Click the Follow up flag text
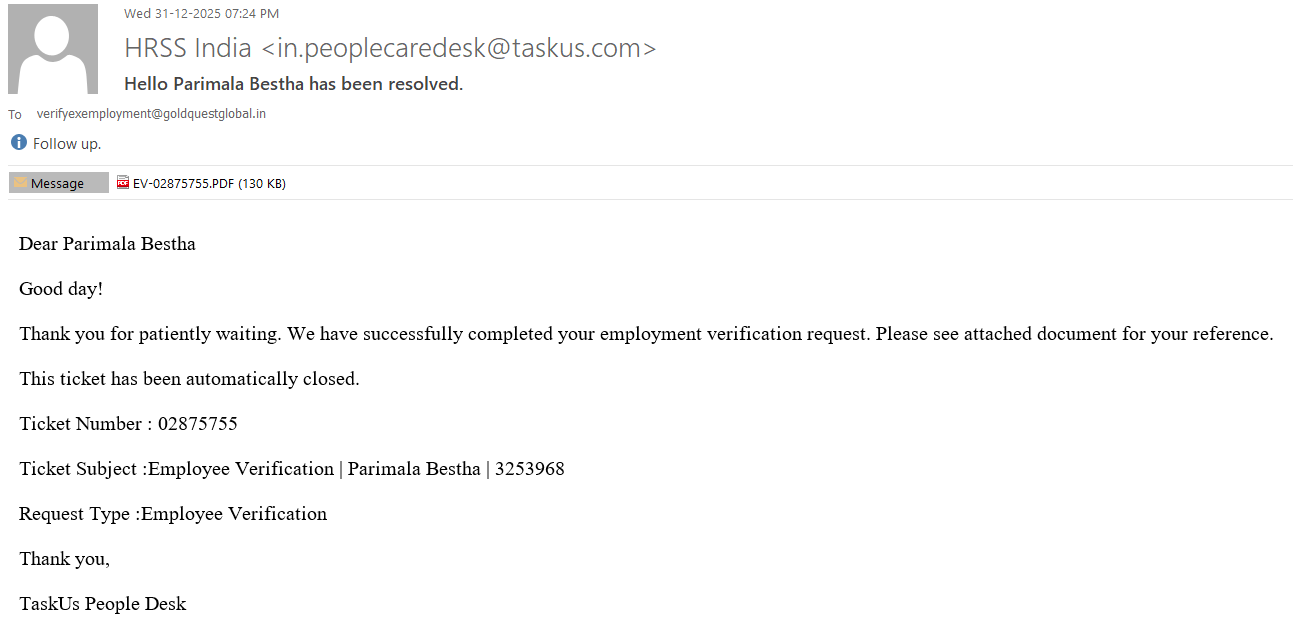This screenshot has height=638, width=1293. tap(67, 144)
